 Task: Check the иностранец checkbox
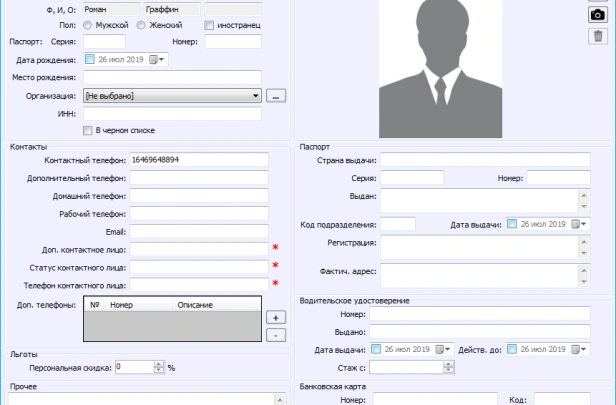(x=209, y=24)
